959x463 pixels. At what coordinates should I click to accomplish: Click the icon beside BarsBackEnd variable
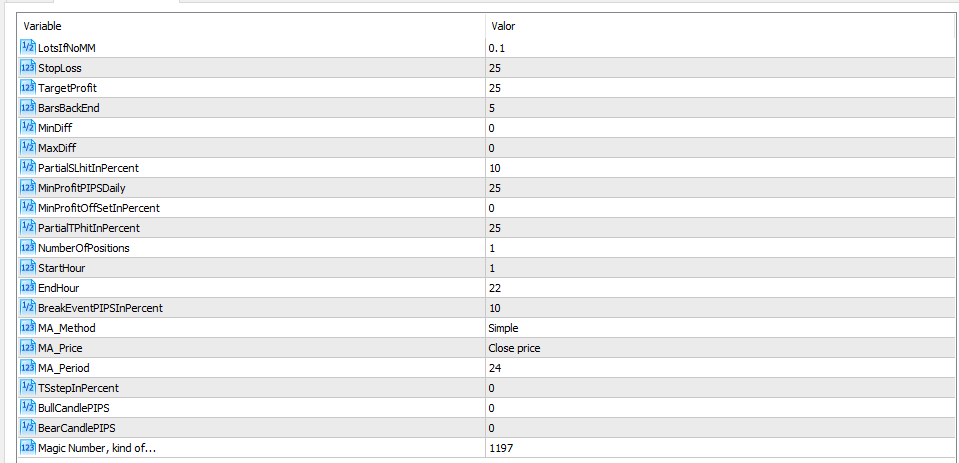pos(28,108)
